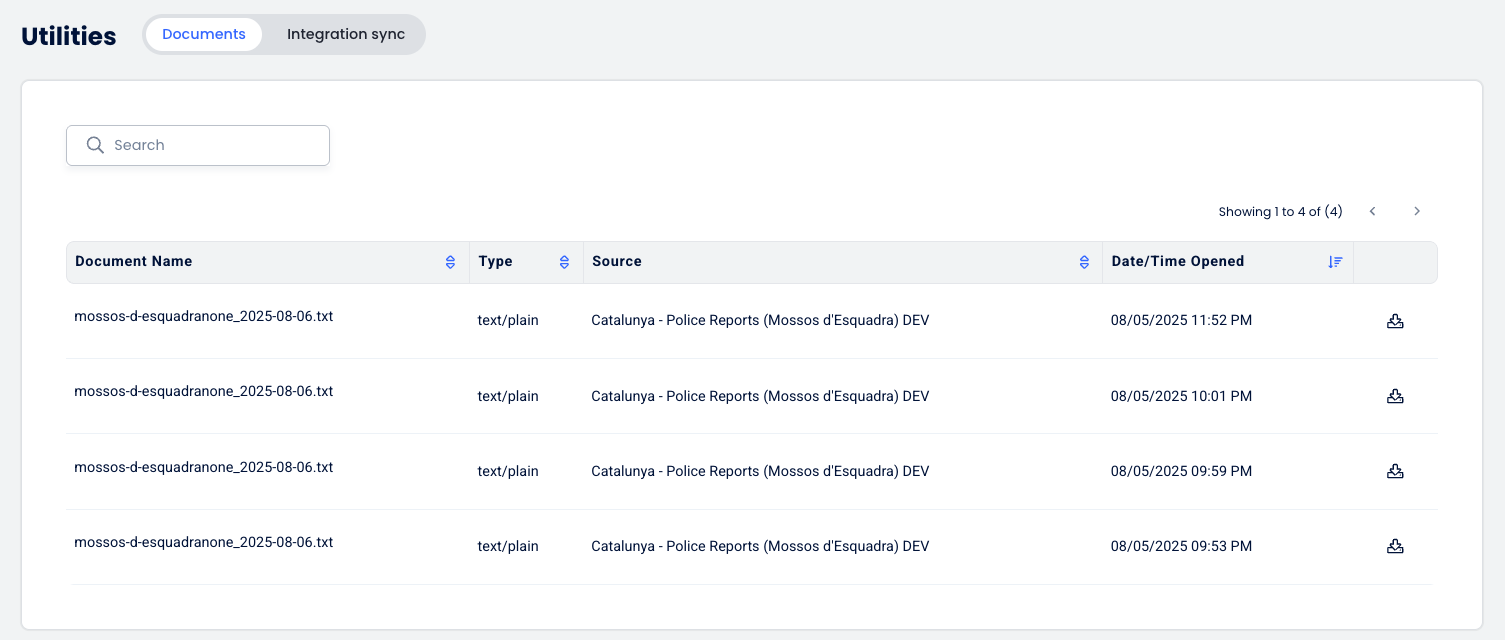Viewport: 1505px width, 640px height.
Task: Reverse the Date/Time Opened sort order icon
Action: [x=1335, y=262]
